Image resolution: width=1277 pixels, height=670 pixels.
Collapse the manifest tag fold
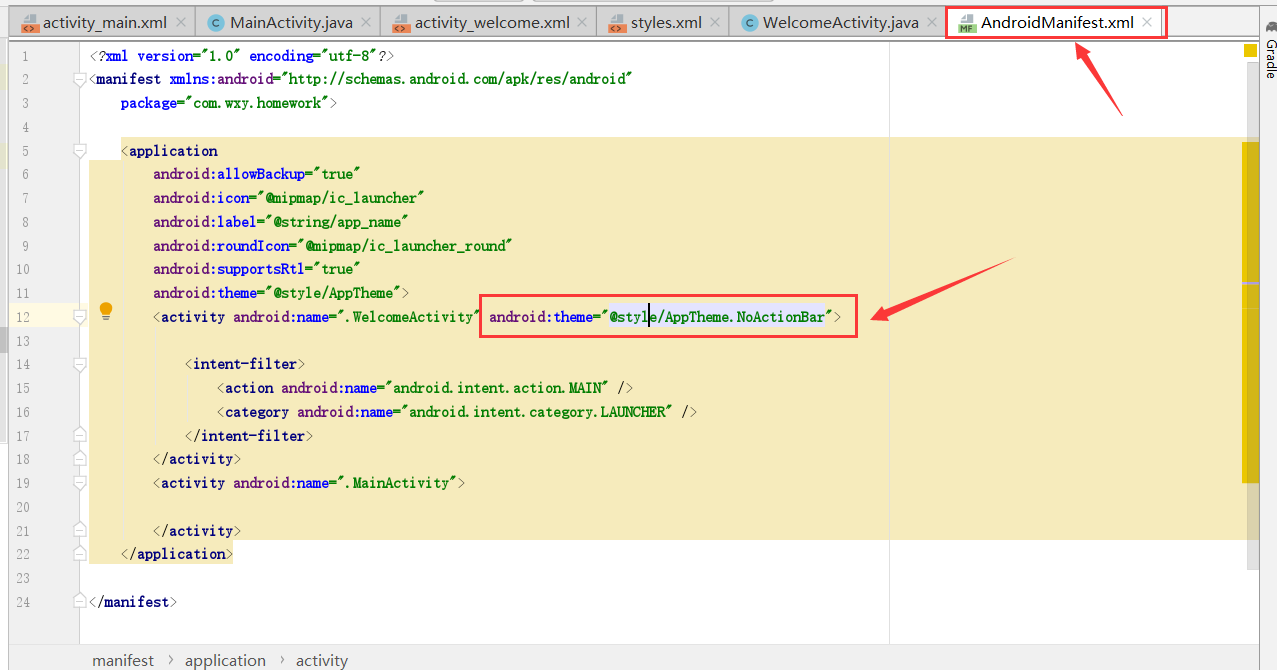(80, 79)
